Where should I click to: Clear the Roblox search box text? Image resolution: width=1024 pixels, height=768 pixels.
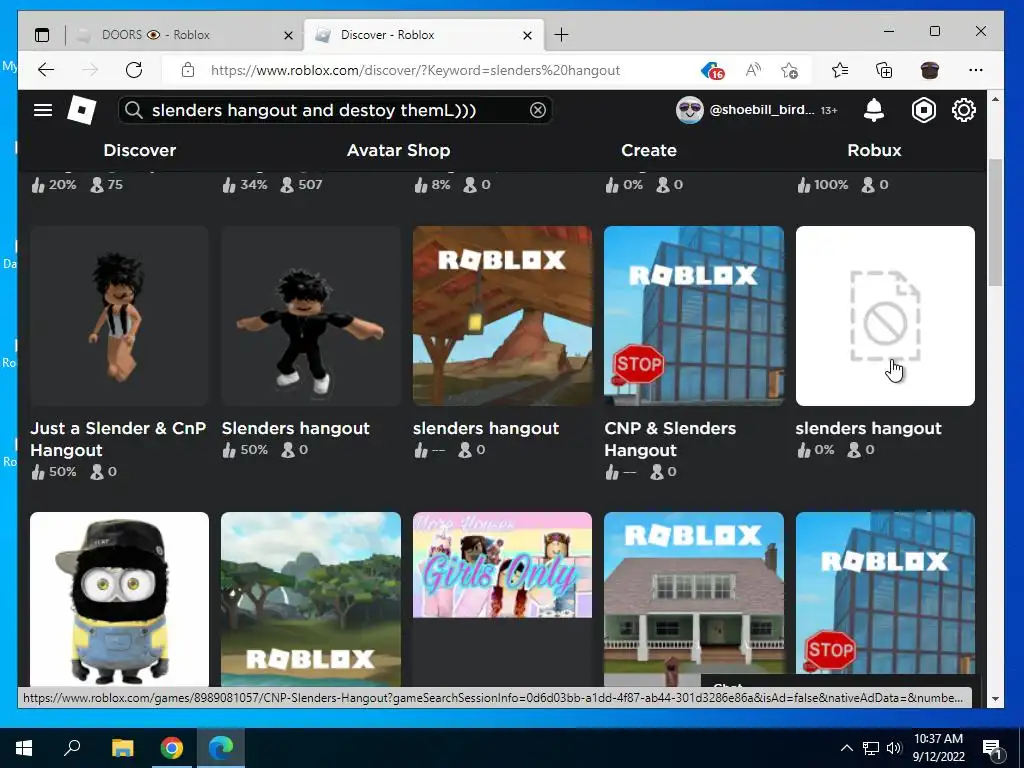[x=537, y=110]
